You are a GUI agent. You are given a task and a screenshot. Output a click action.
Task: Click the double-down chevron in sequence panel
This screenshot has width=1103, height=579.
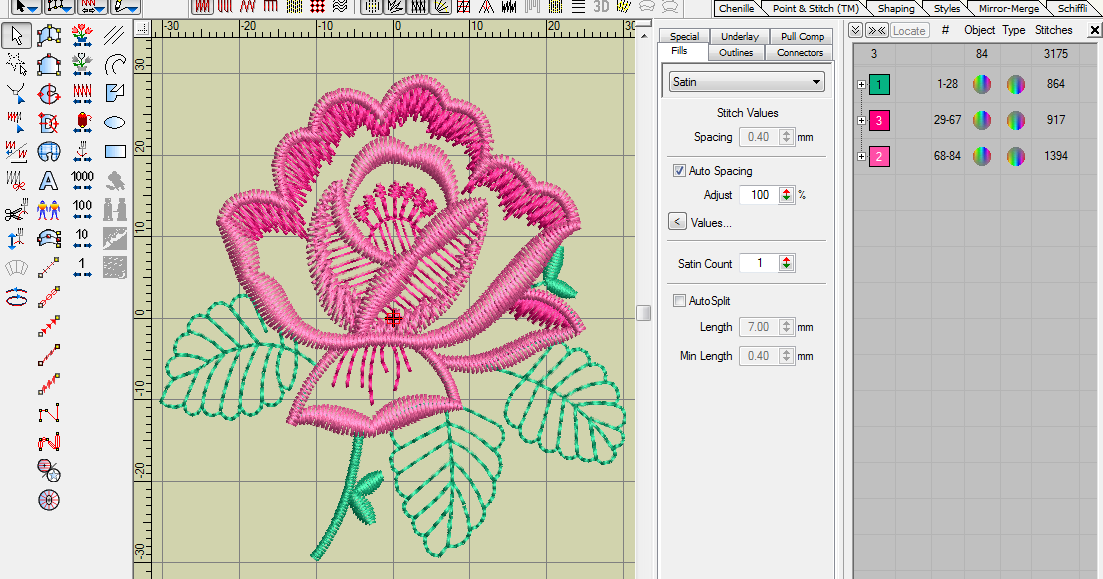tap(855, 30)
